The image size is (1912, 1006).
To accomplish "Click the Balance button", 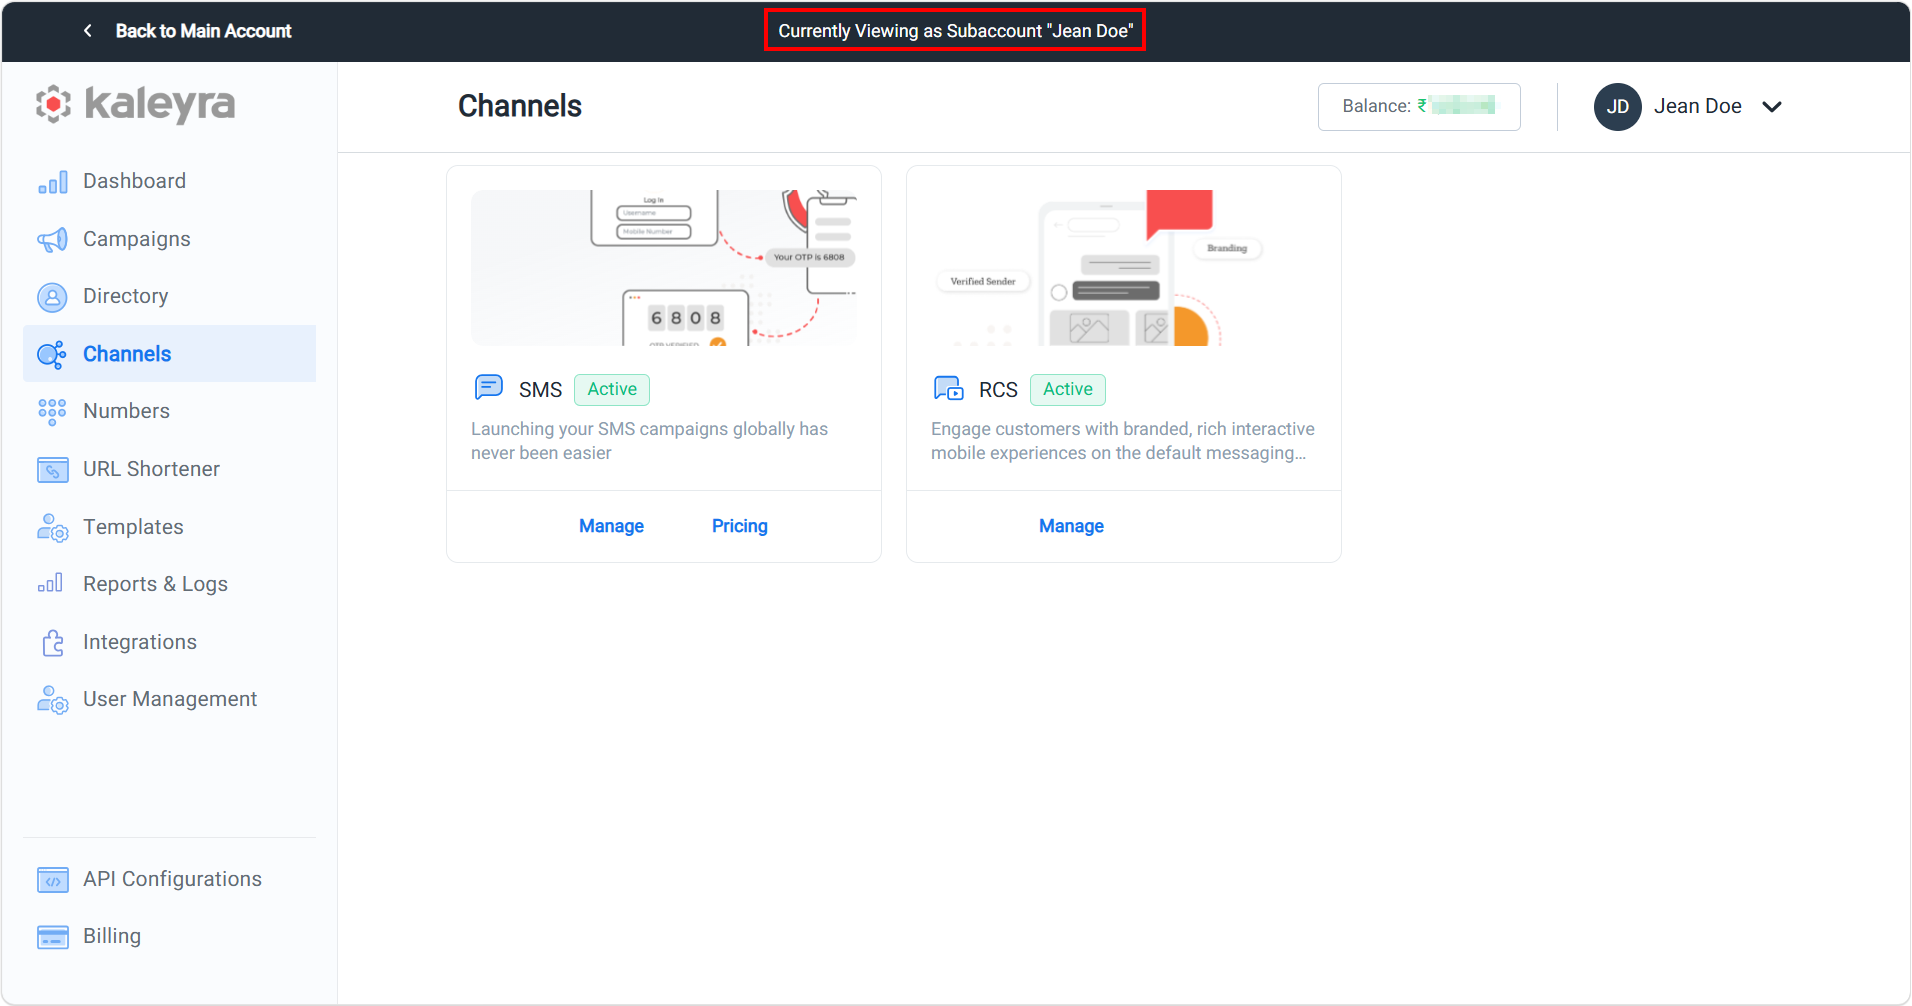I will pyautogui.click(x=1419, y=107).
